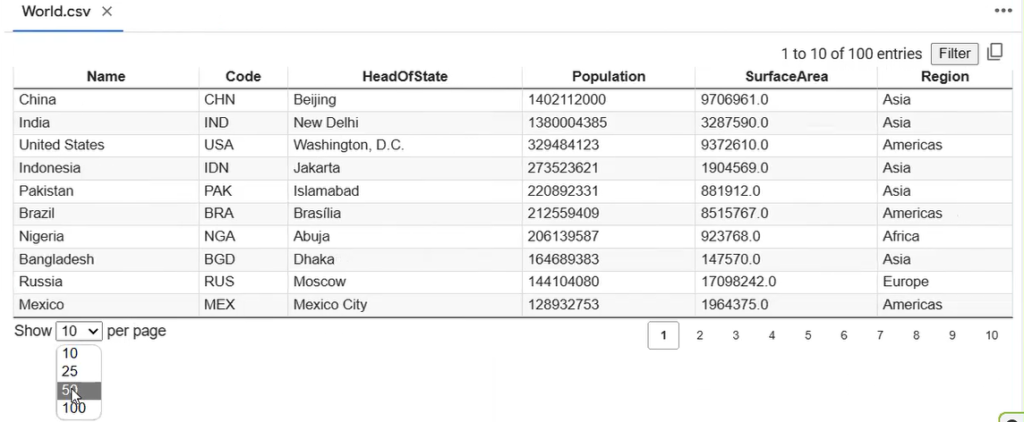
Task: Click the CHN code cell
Action: (243, 100)
